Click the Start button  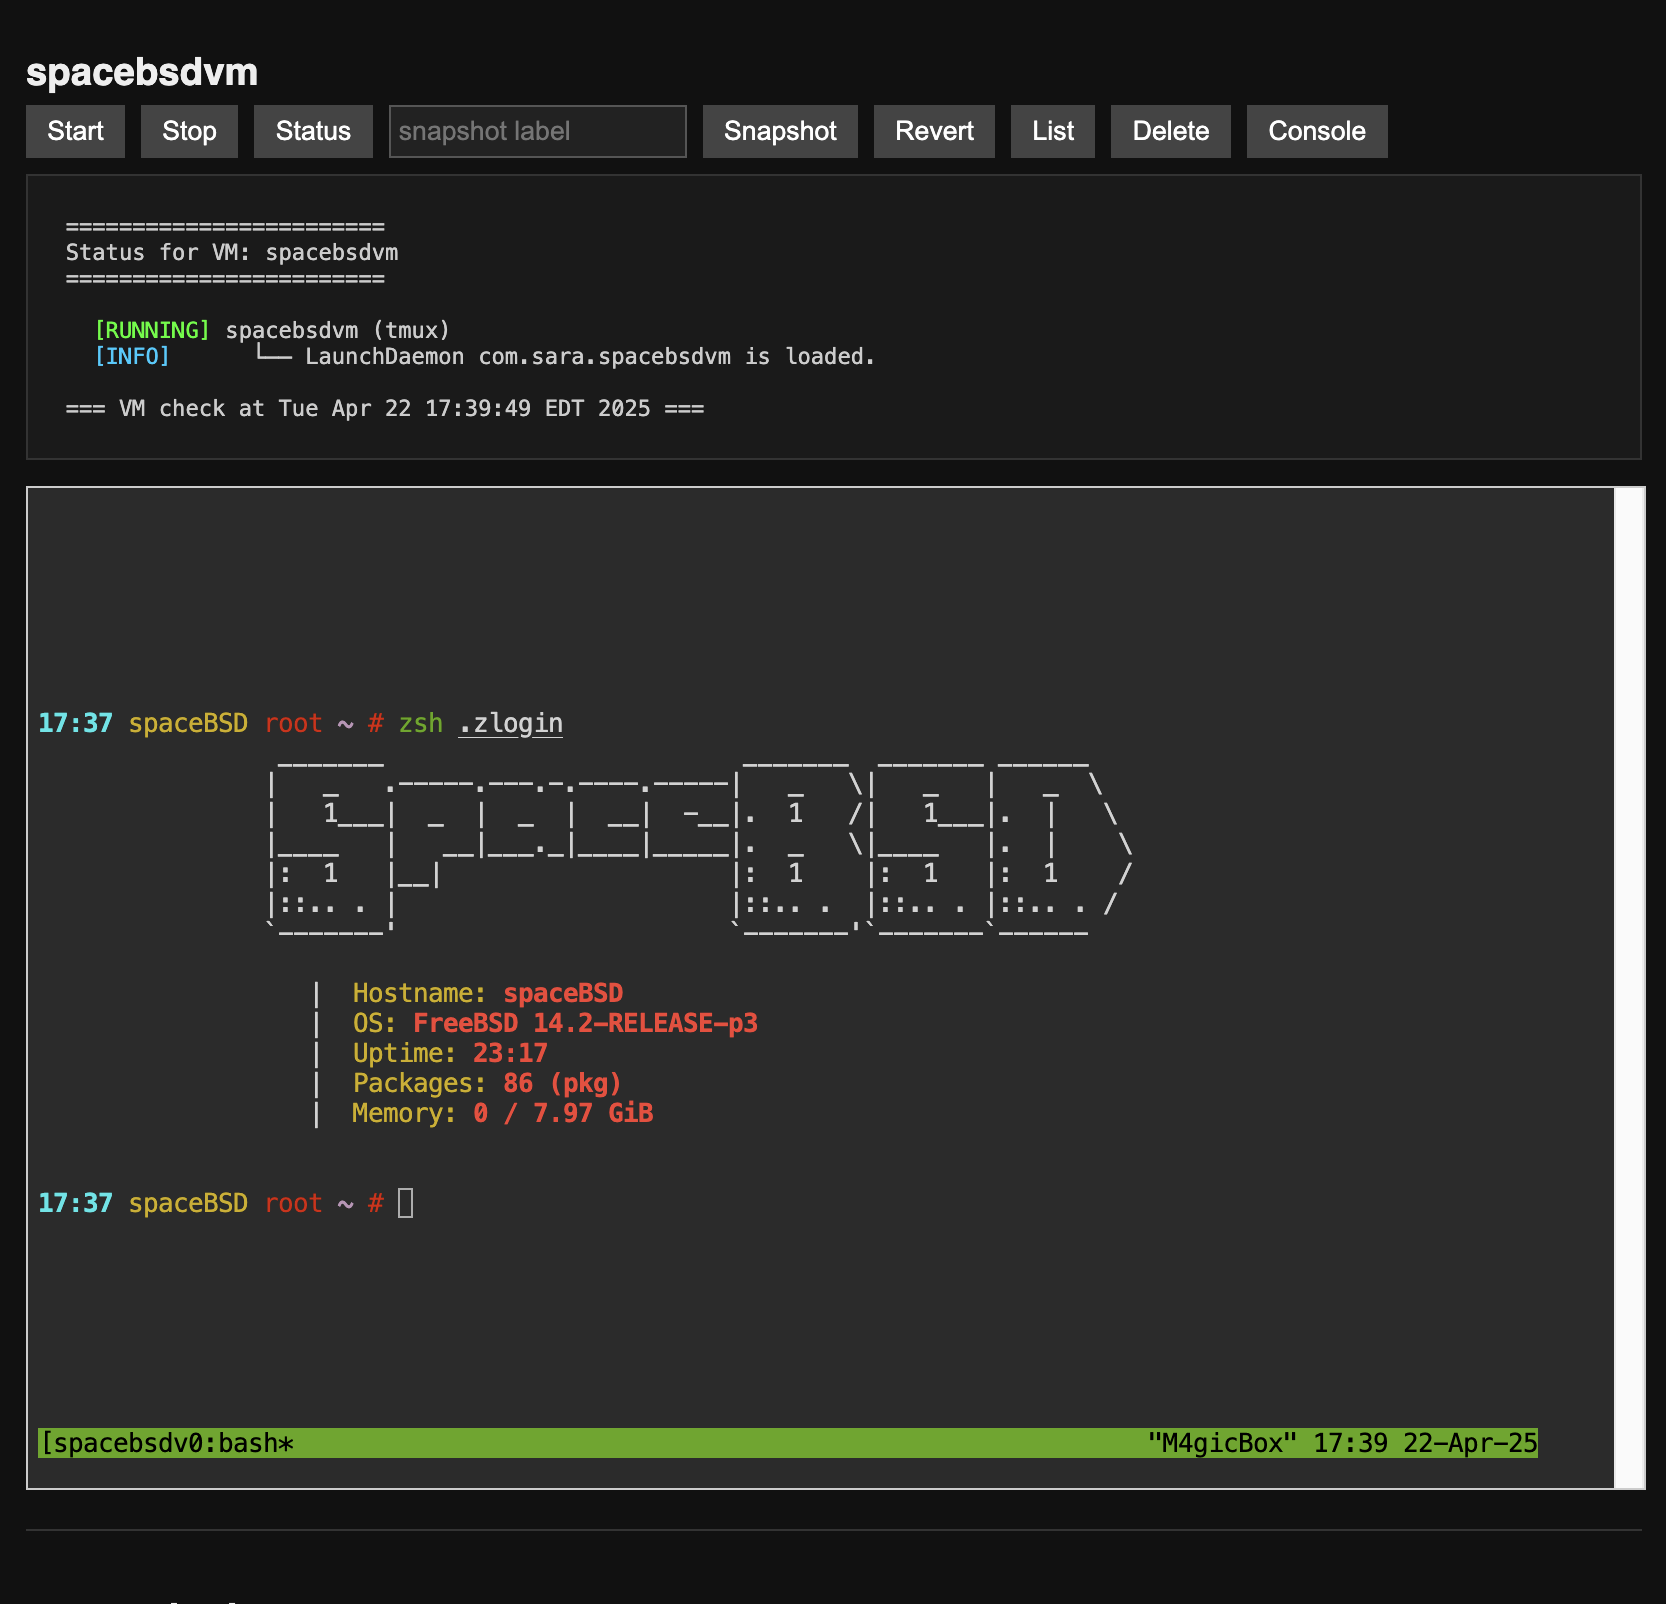(x=75, y=131)
